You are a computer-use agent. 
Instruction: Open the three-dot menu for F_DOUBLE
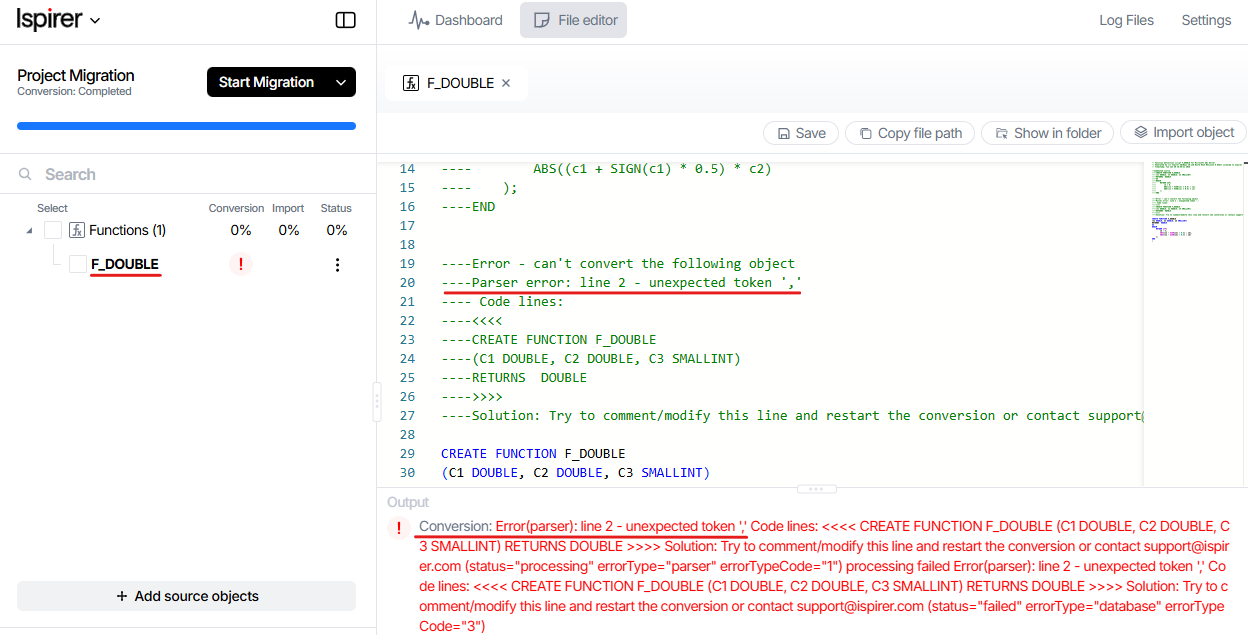337,265
